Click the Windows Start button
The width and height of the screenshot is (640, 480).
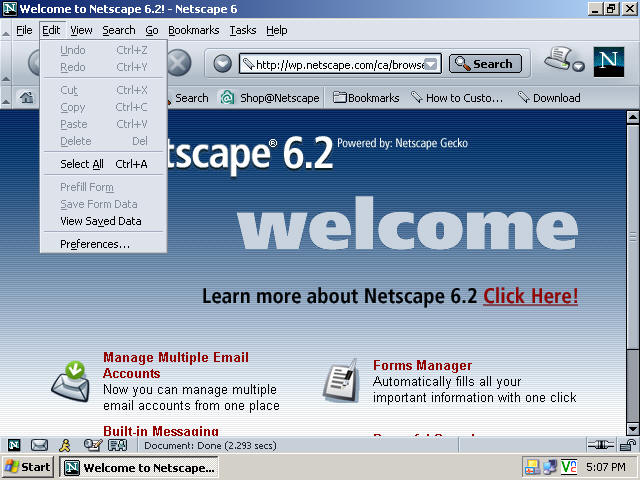(x=28, y=467)
